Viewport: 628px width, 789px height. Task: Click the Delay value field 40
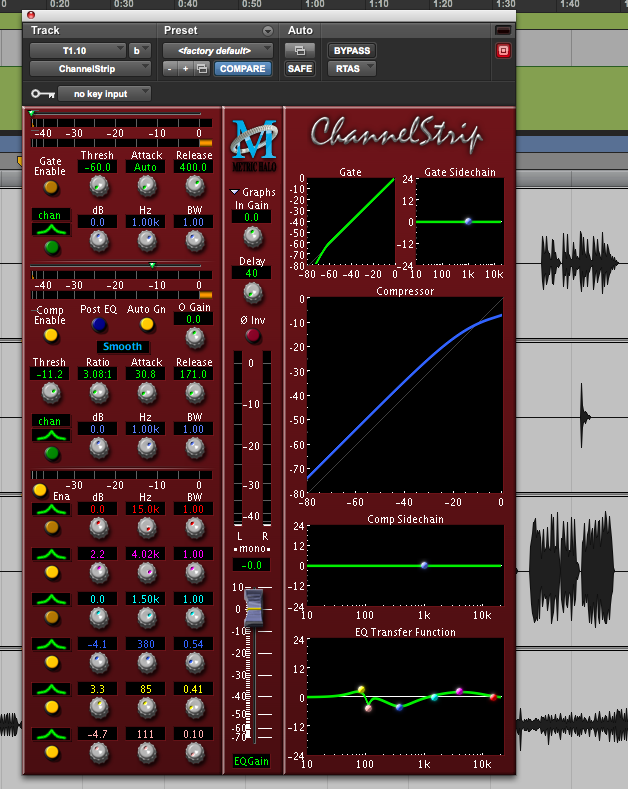[252, 273]
